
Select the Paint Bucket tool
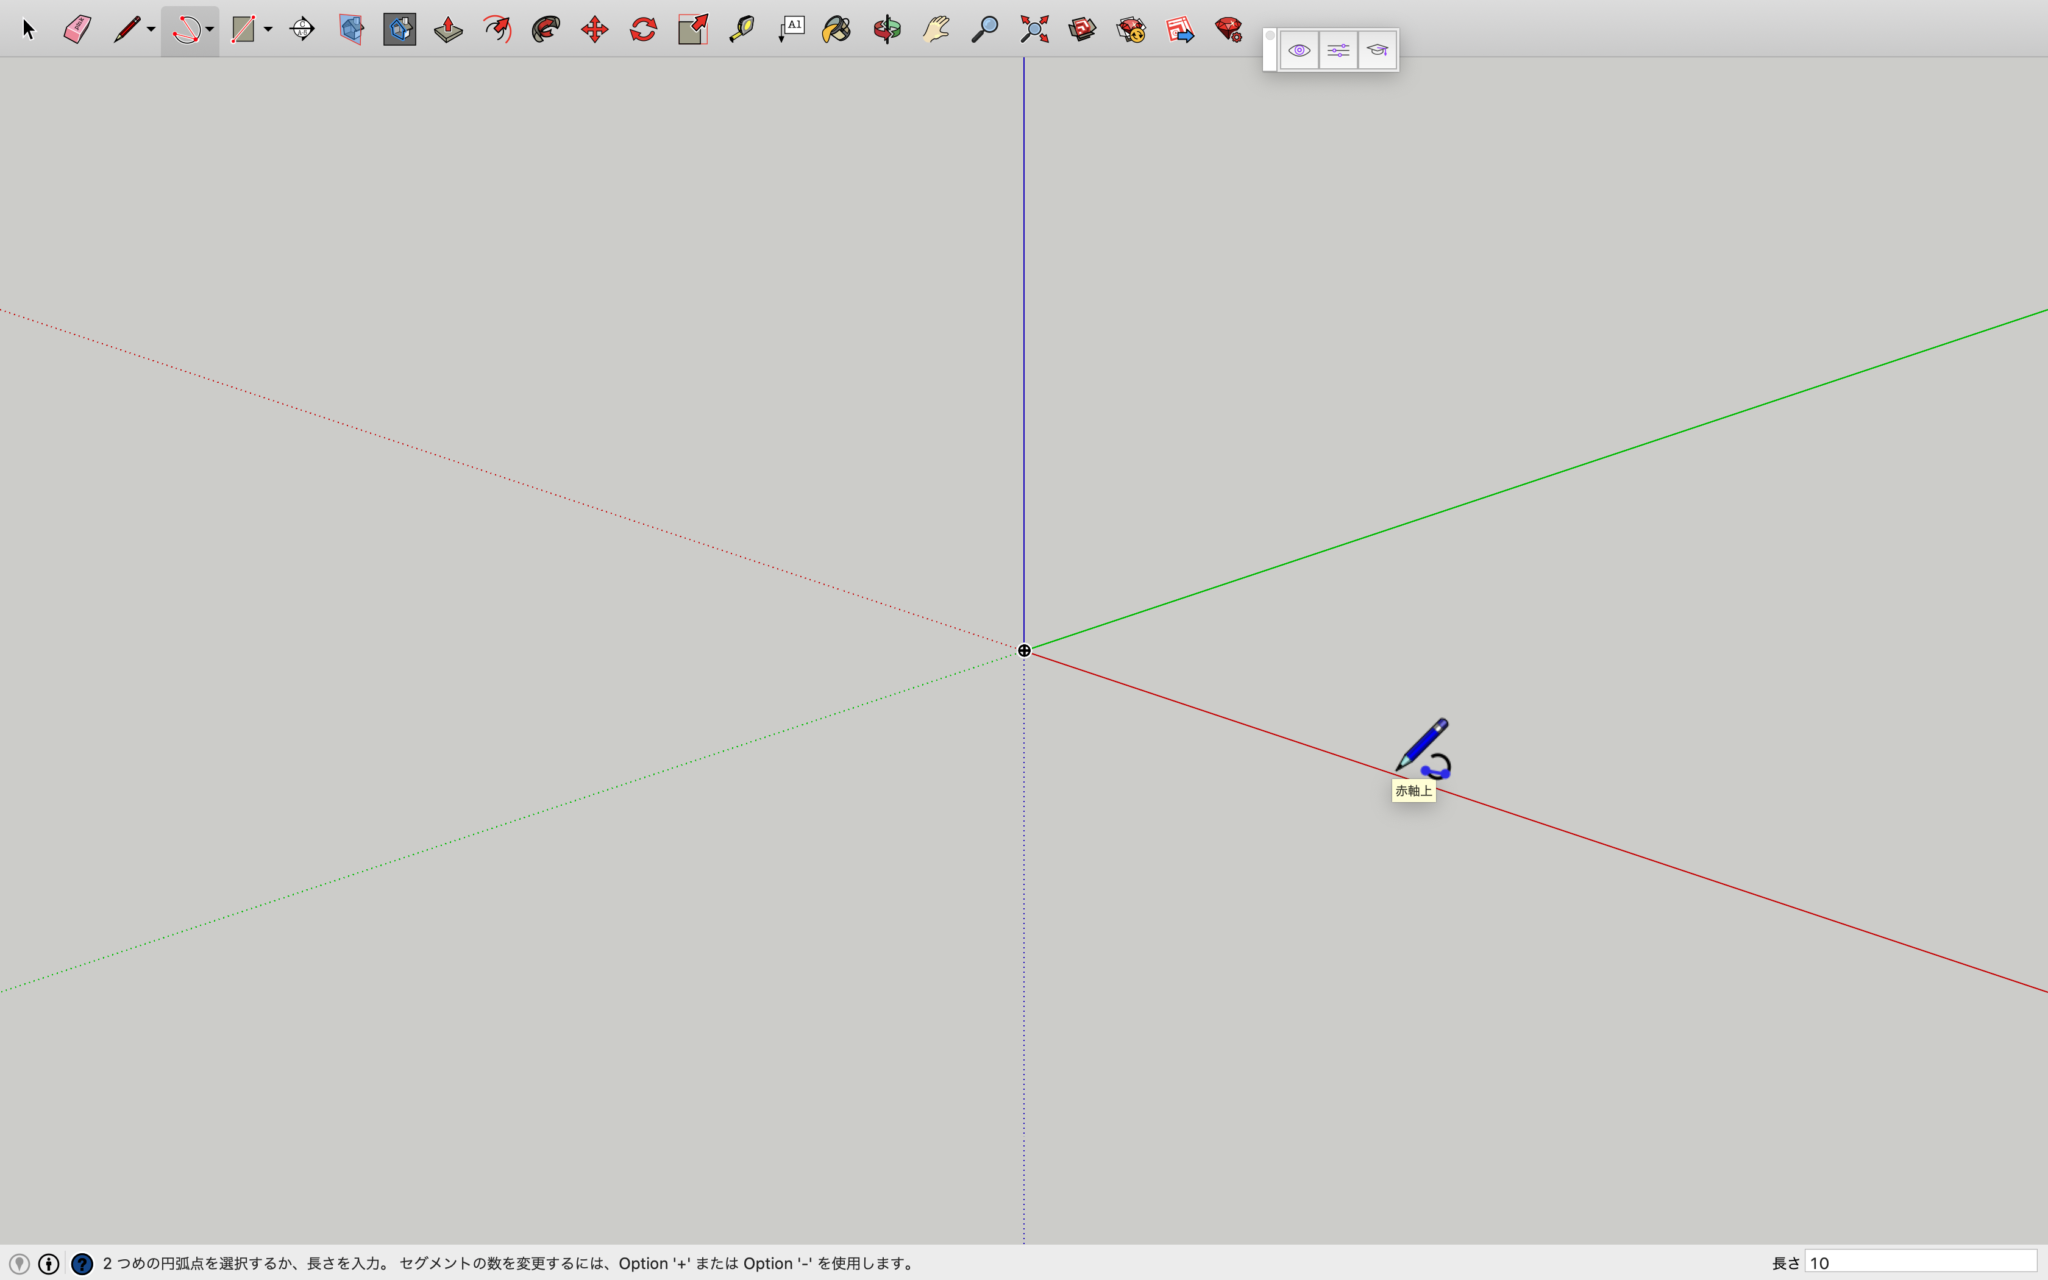point(836,29)
